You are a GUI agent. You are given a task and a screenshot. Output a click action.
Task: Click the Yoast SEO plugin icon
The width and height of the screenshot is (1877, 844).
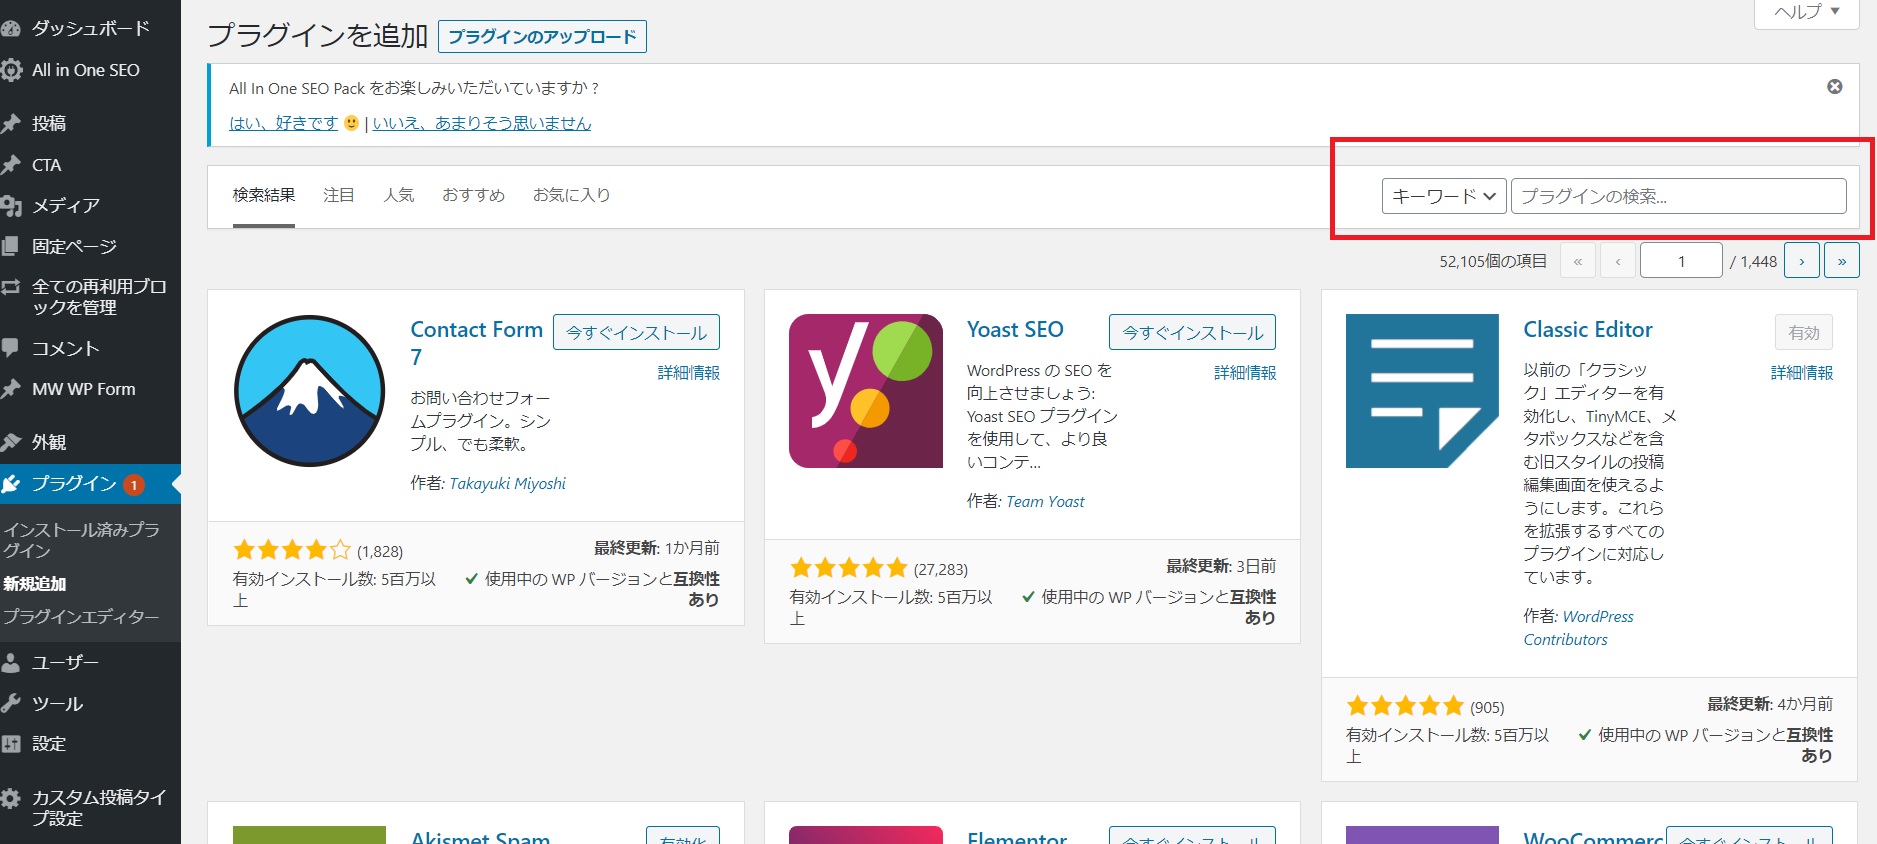865,391
